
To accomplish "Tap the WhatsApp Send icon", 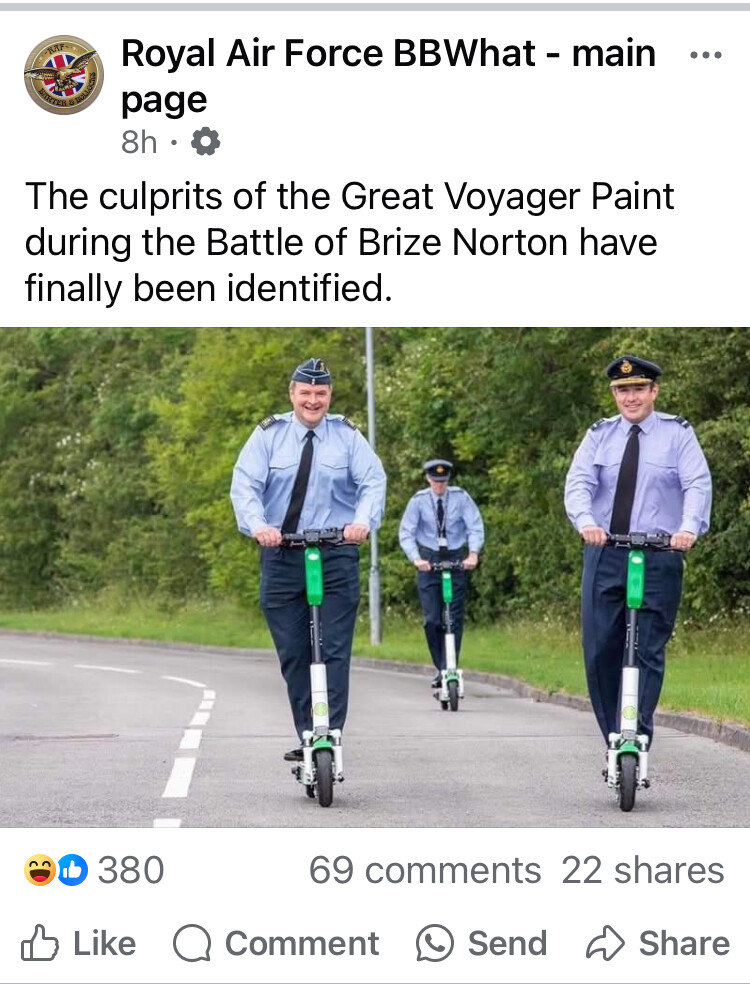I will [434, 943].
